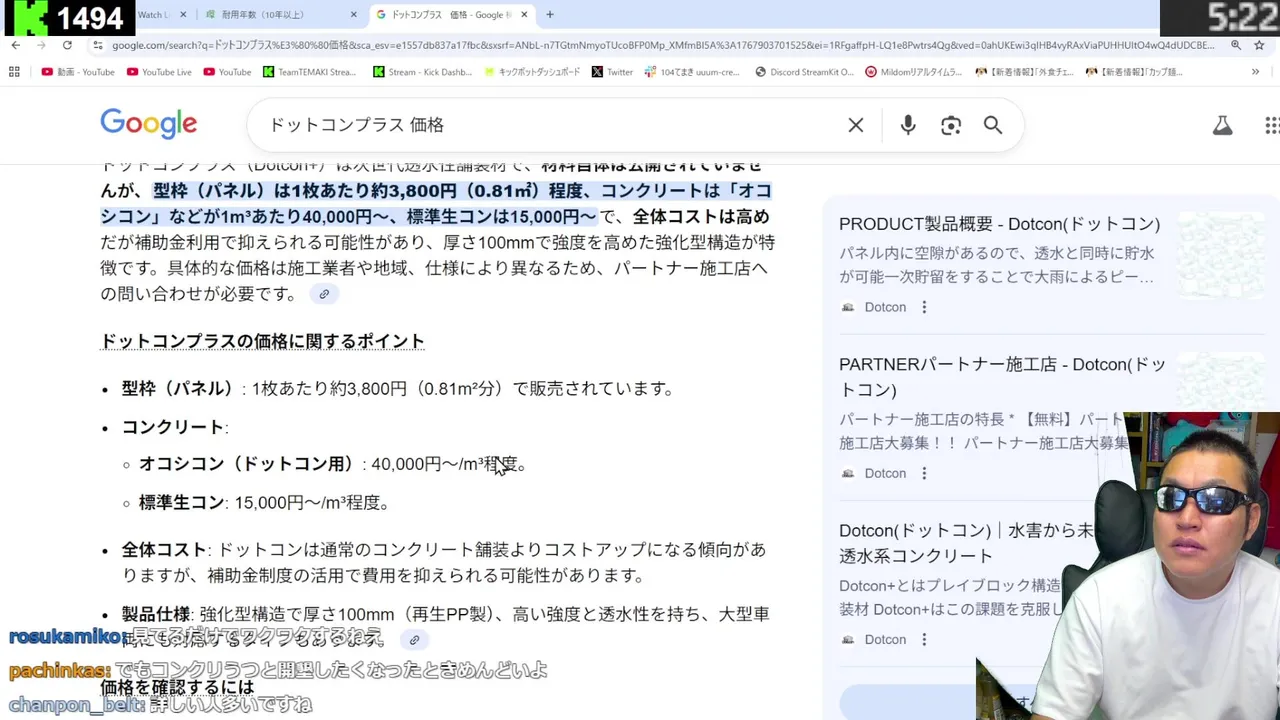This screenshot has height=720, width=1280.
Task: Open the plain YouTube bookmark
Action: tap(227, 72)
